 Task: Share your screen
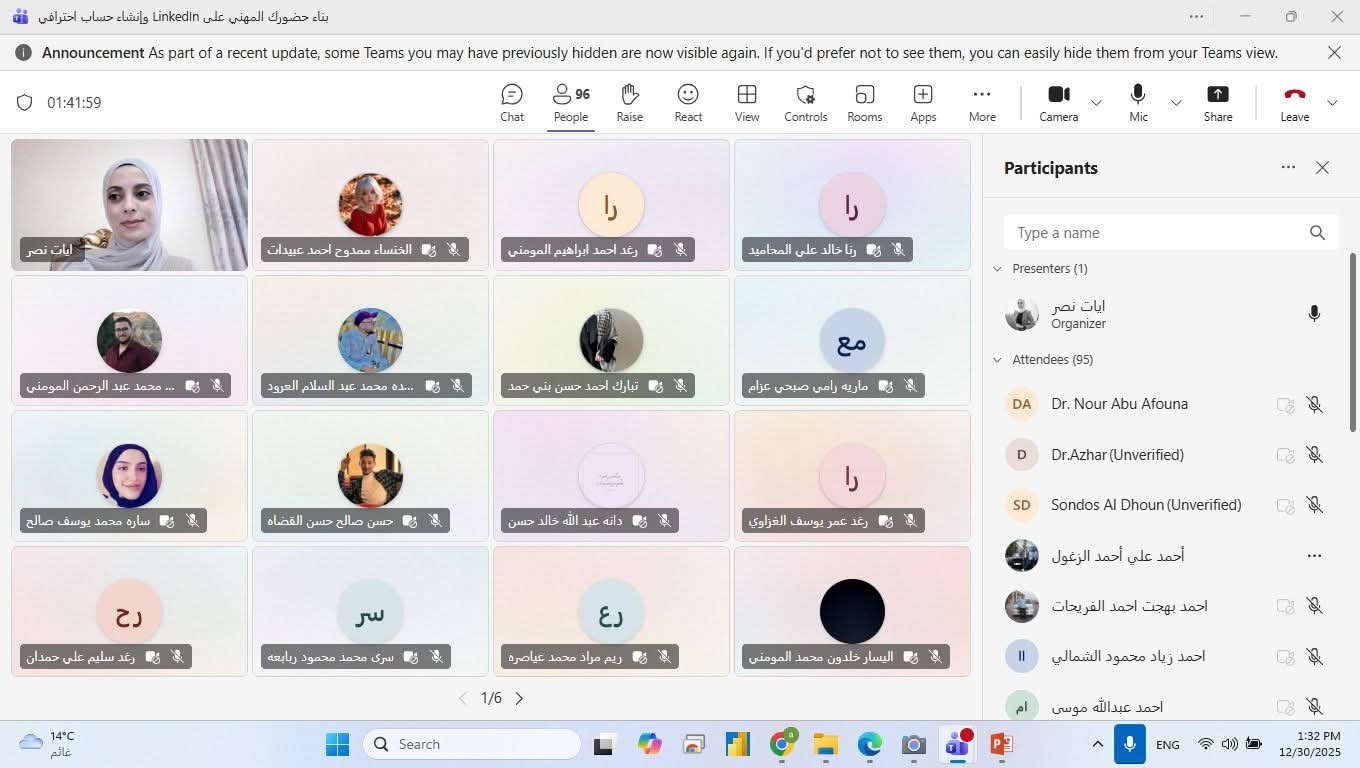pyautogui.click(x=1217, y=100)
